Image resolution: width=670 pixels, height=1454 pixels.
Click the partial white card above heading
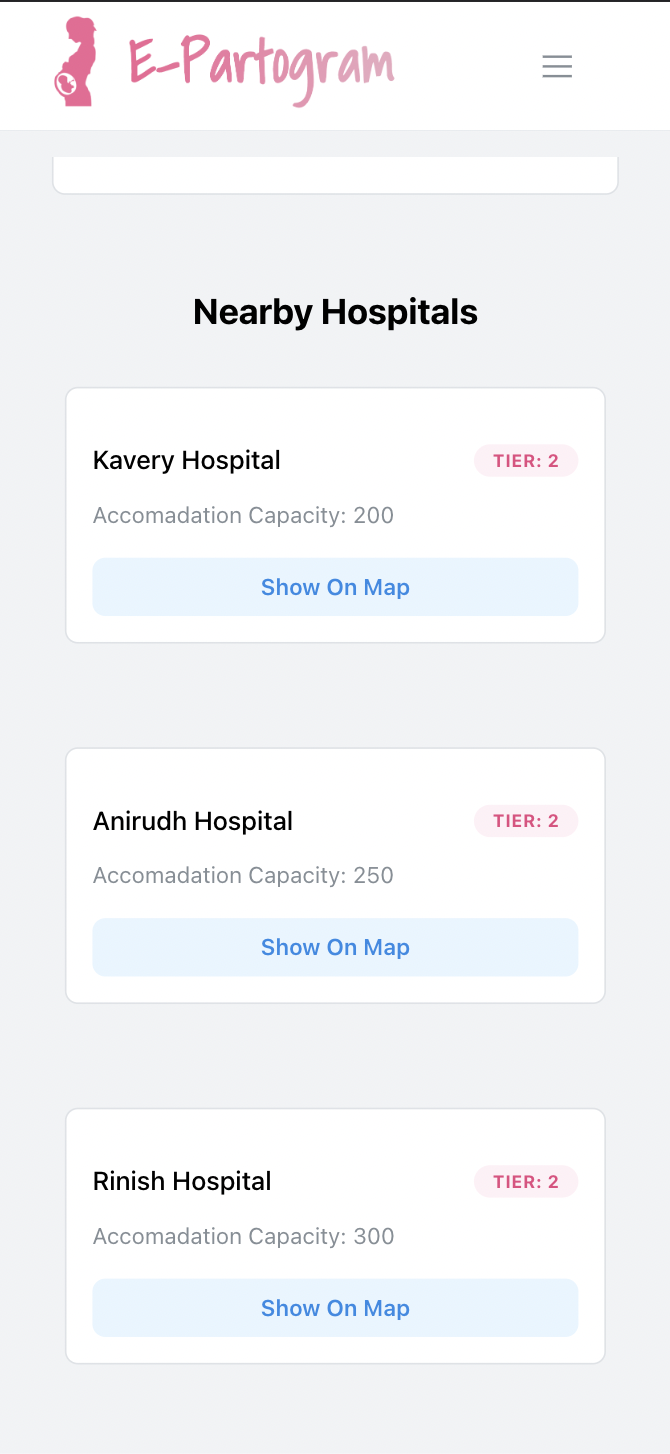pos(335,174)
